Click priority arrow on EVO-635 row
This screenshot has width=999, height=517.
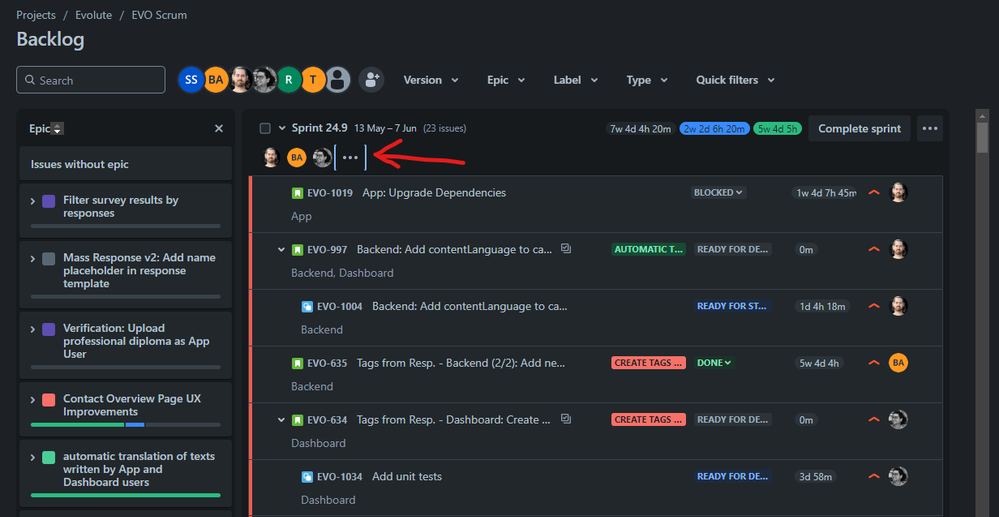(874, 362)
